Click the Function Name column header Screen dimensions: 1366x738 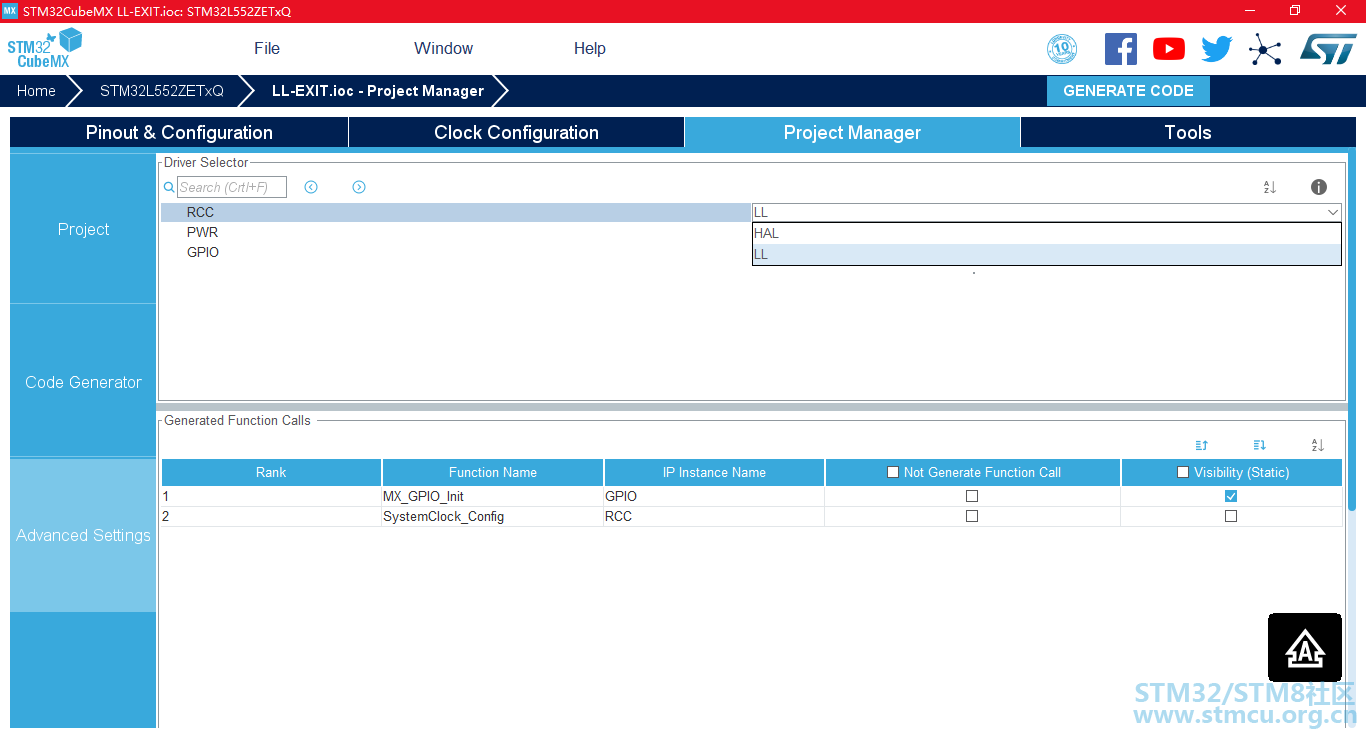493,472
